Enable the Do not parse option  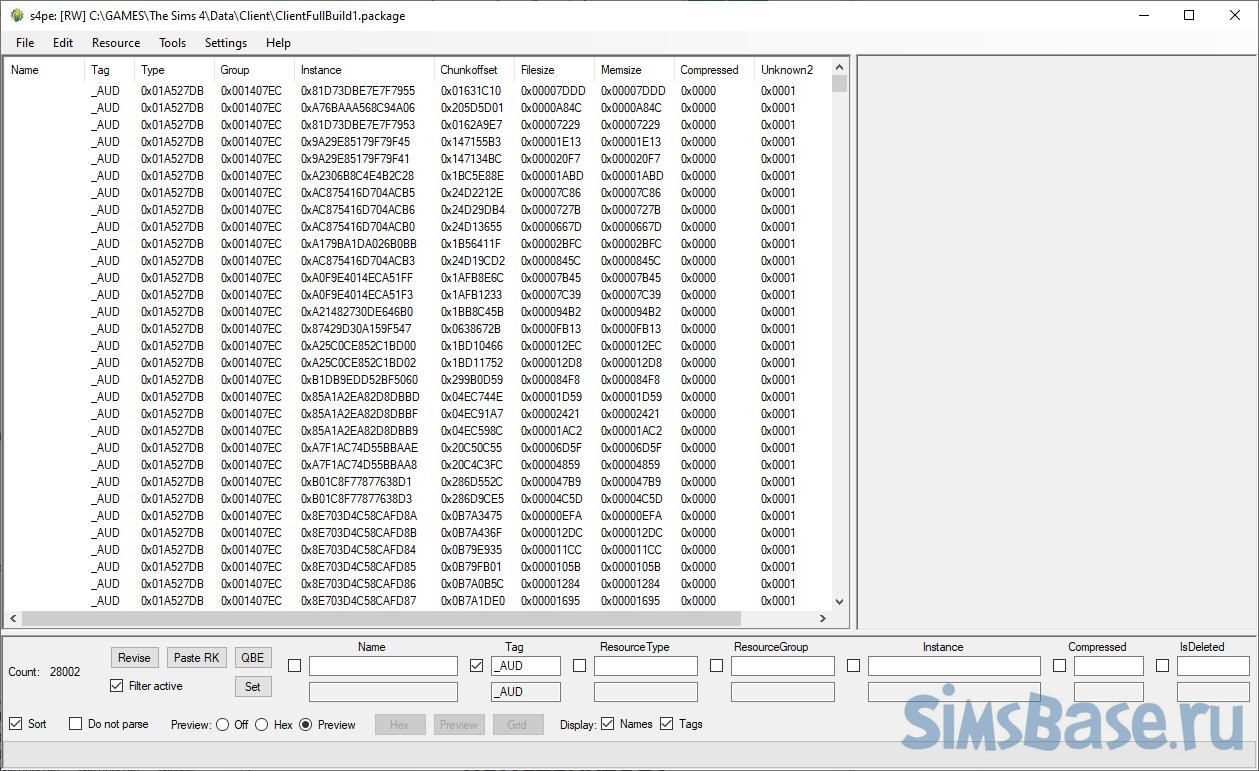76,724
